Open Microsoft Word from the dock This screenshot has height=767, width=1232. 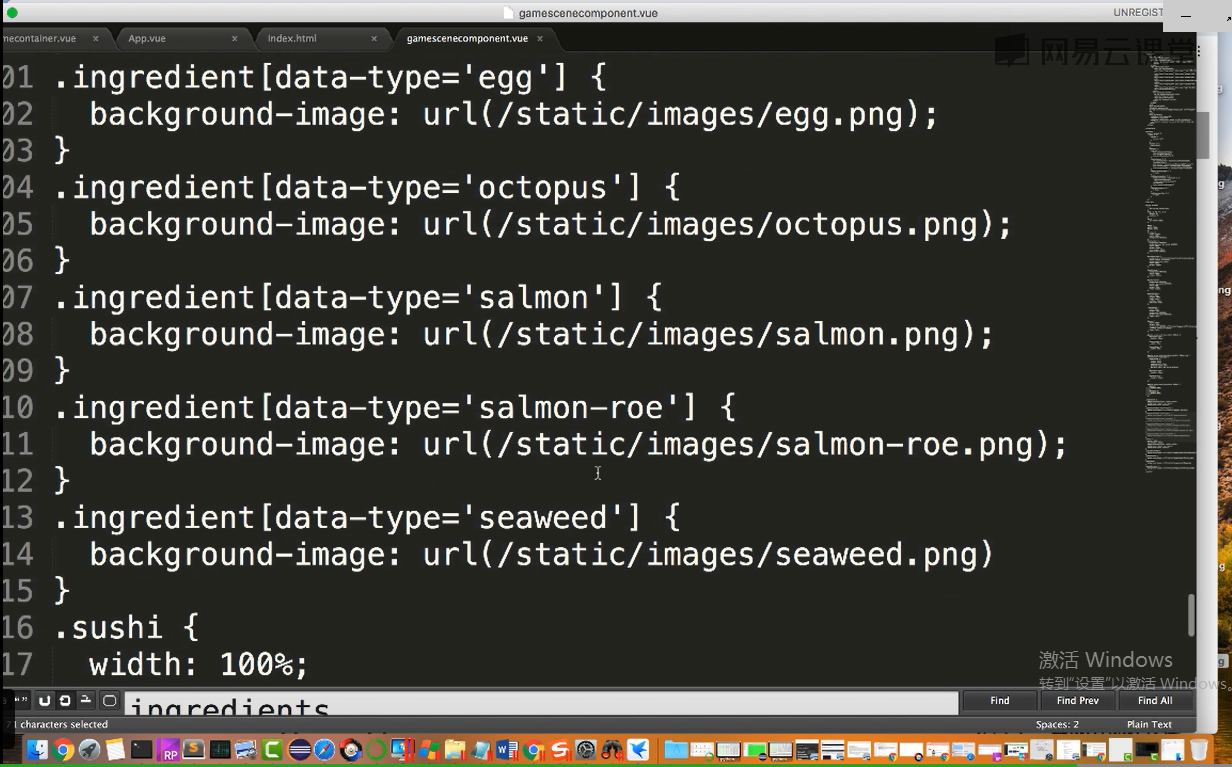pos(506,750)
